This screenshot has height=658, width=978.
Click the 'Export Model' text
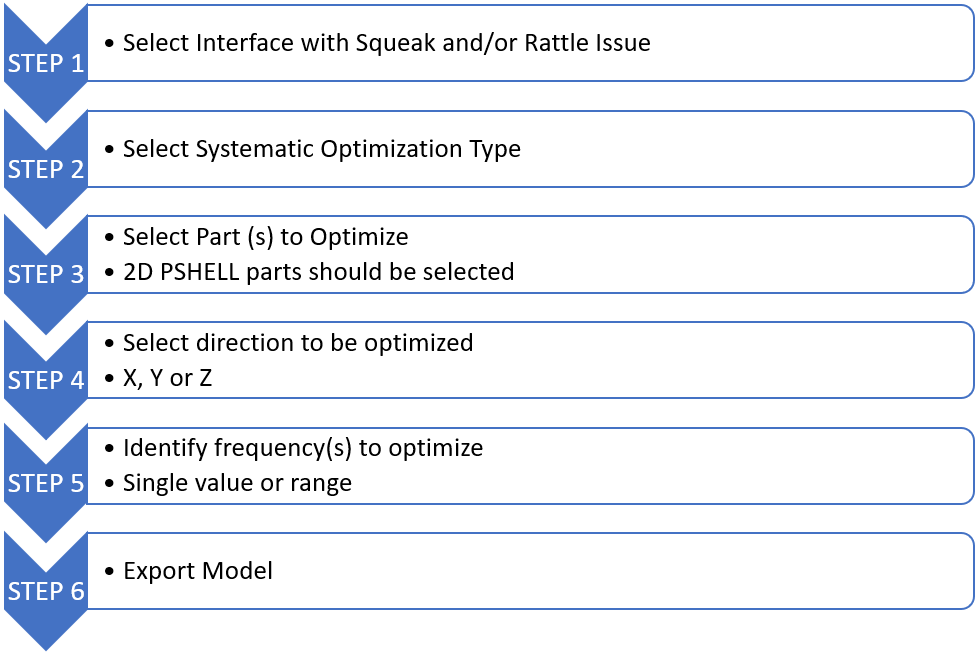(197, 571)
